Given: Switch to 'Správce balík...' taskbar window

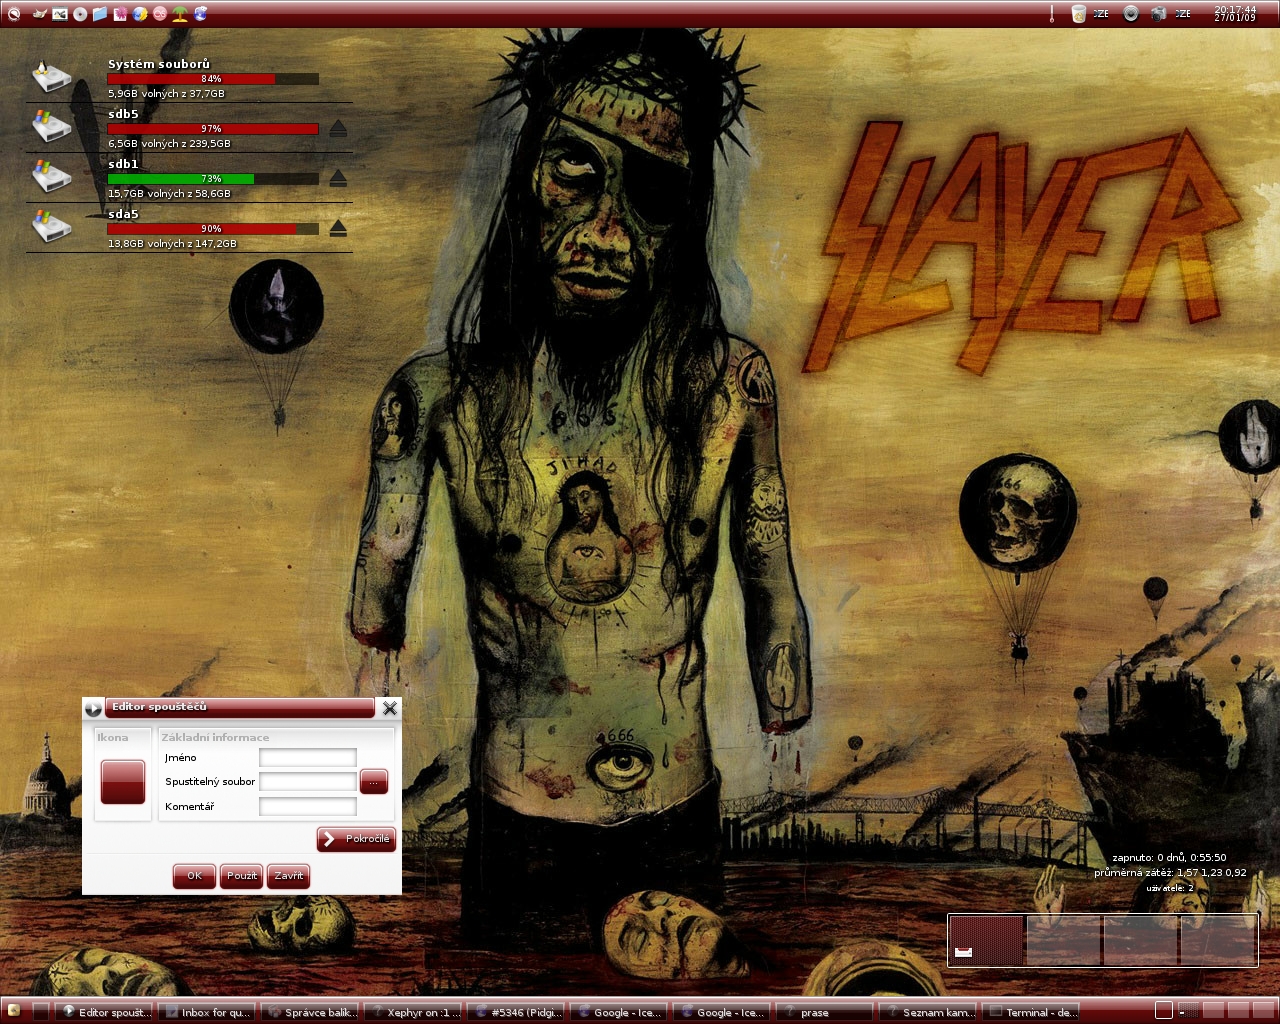Looking at the screenshot, I should [310, 1012].
